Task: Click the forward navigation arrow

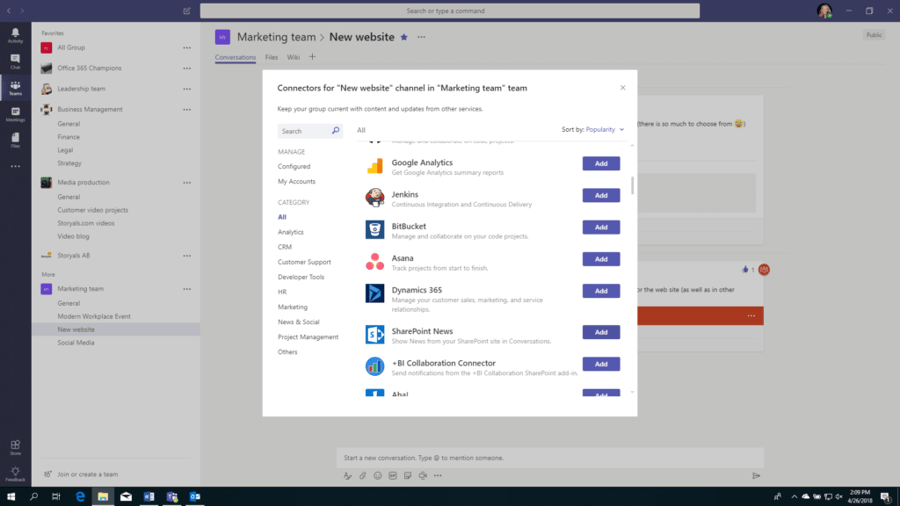Action: click(x=22, y=11)
